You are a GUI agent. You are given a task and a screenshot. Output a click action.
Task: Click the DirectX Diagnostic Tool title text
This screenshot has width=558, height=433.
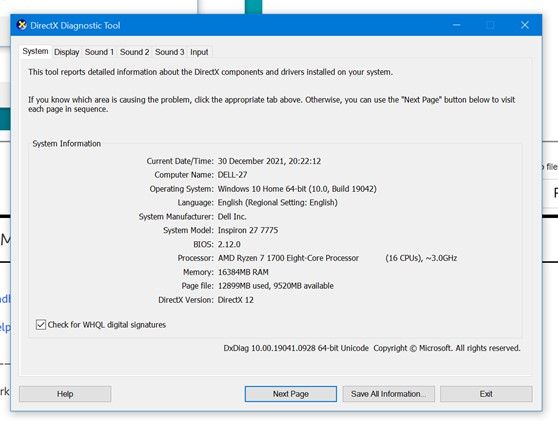pyautogui.click(x=75, y=25)
